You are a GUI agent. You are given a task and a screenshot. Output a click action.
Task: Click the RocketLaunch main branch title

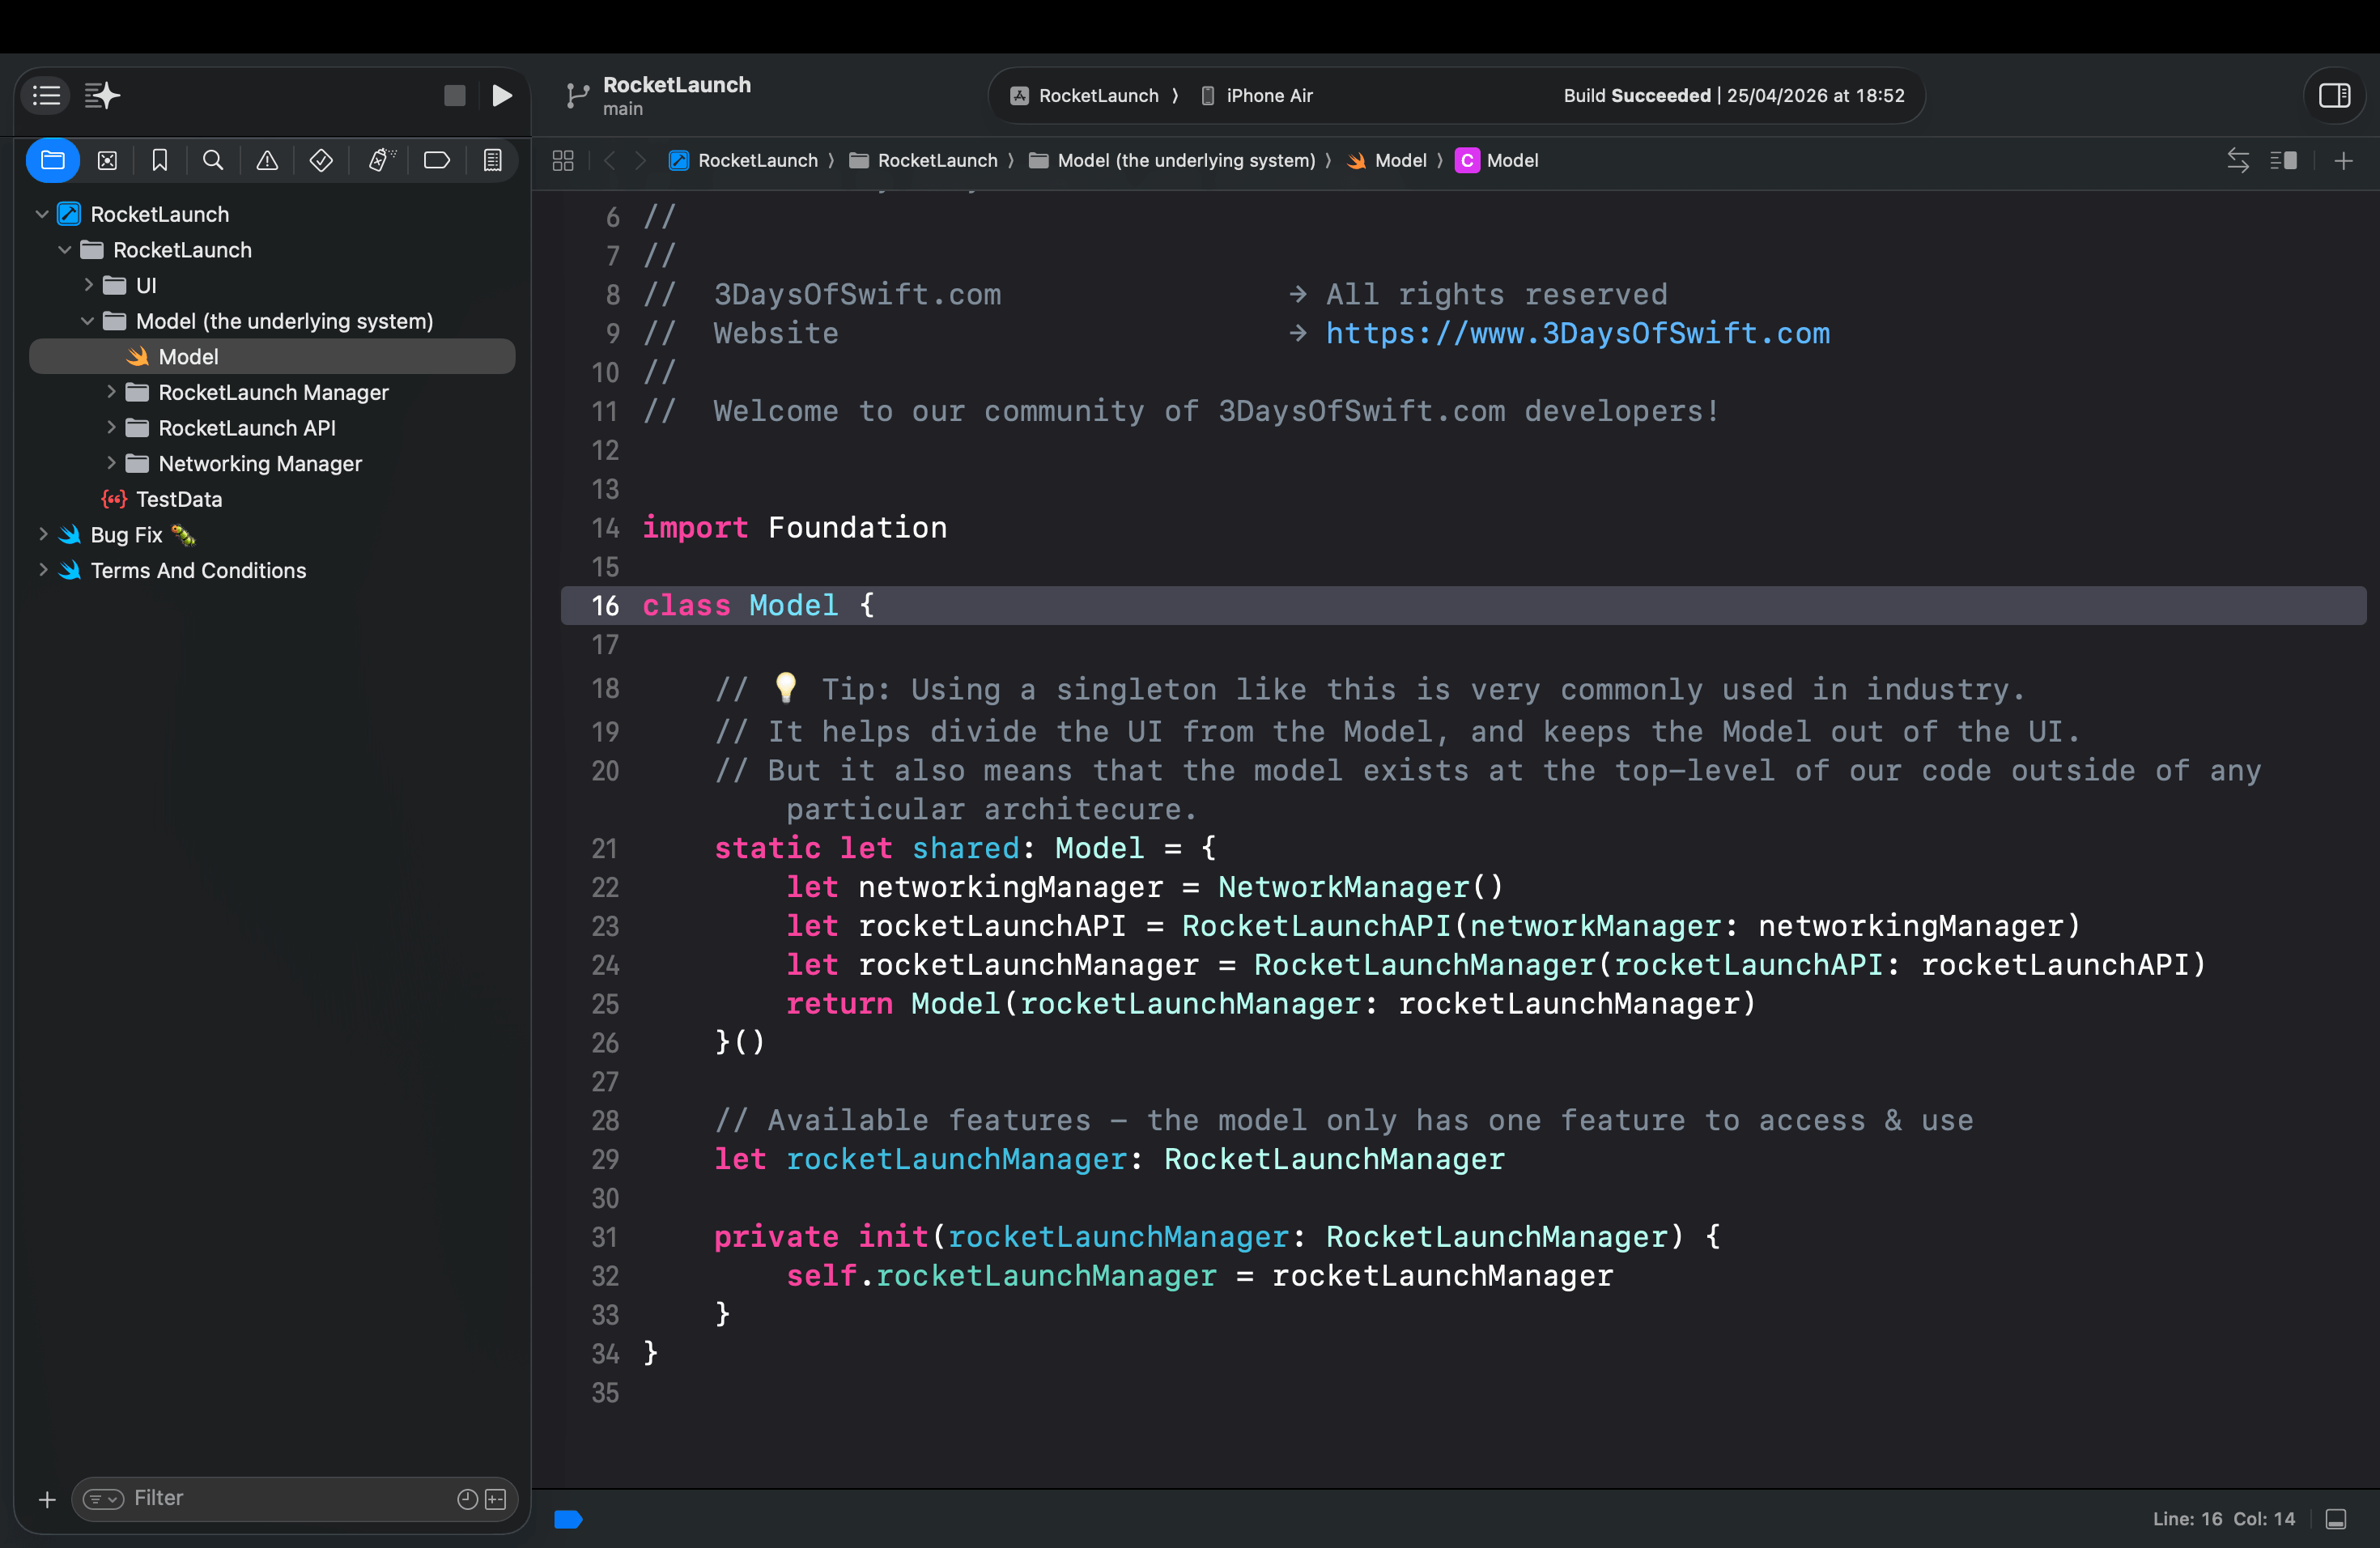[x=677, y=95]
